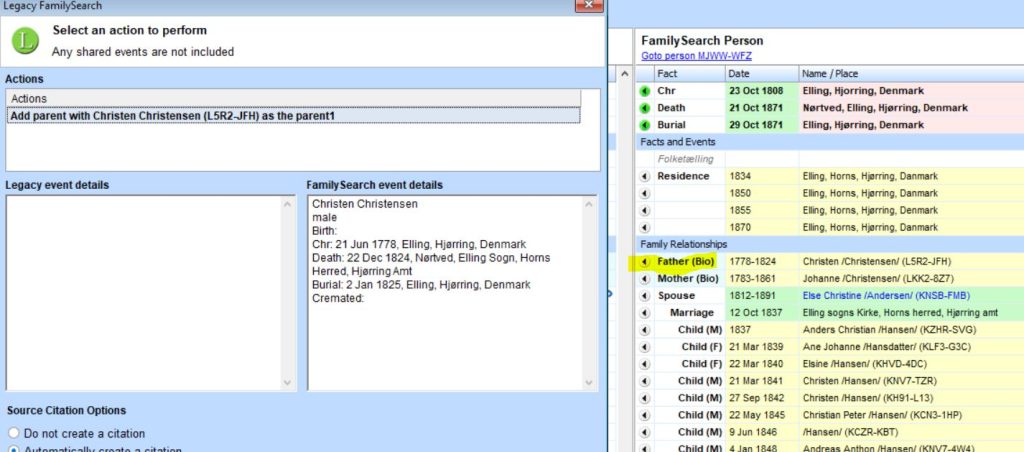Select father Christen /Christensen/ (L5R2-JFH)
The width and height of the screenshot is (1024, 452).
click(877, 262)
